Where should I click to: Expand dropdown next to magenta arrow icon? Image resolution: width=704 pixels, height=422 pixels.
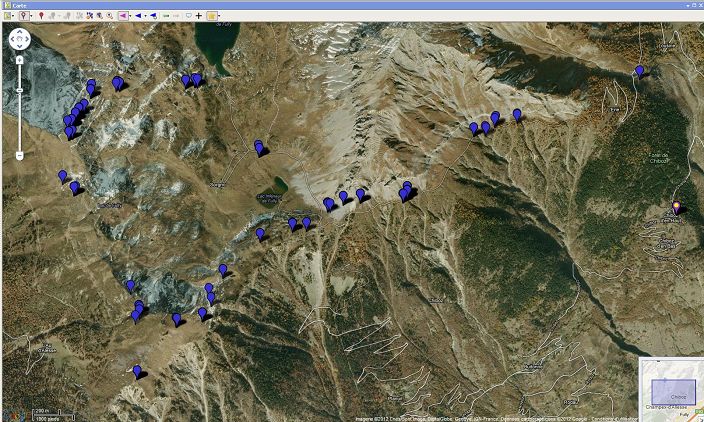tap(131, 16)
